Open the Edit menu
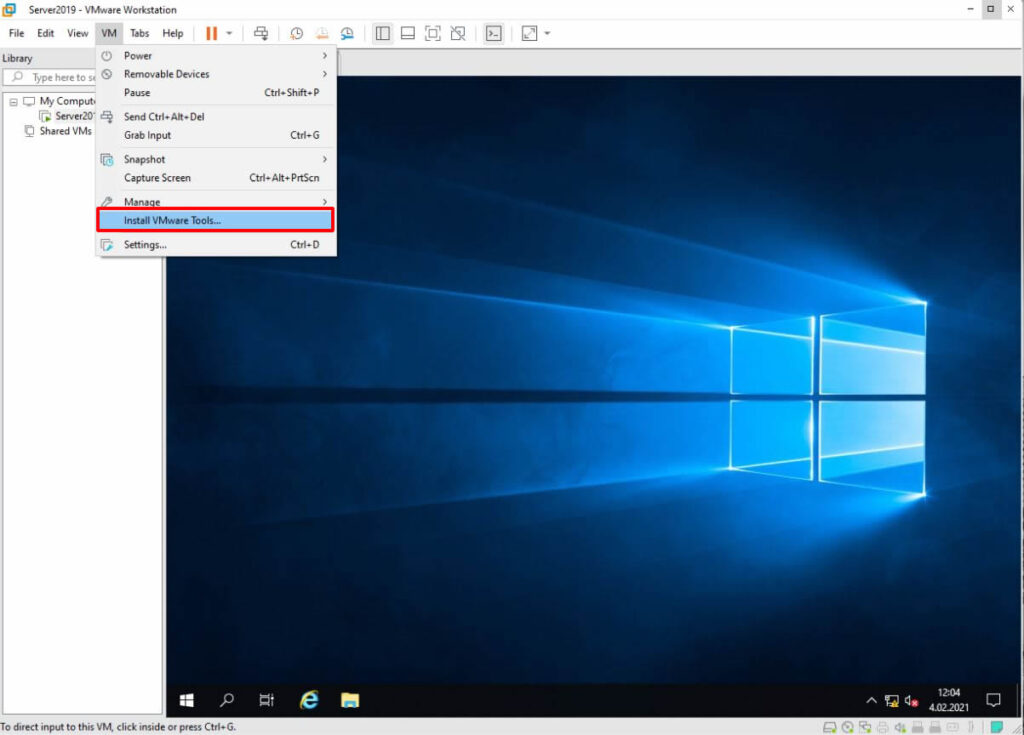 click(x=45, y=33)
